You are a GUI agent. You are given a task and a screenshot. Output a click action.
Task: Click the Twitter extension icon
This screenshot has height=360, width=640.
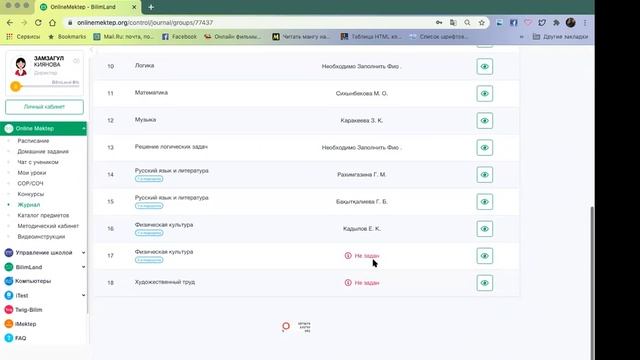(x=542, y=23)
